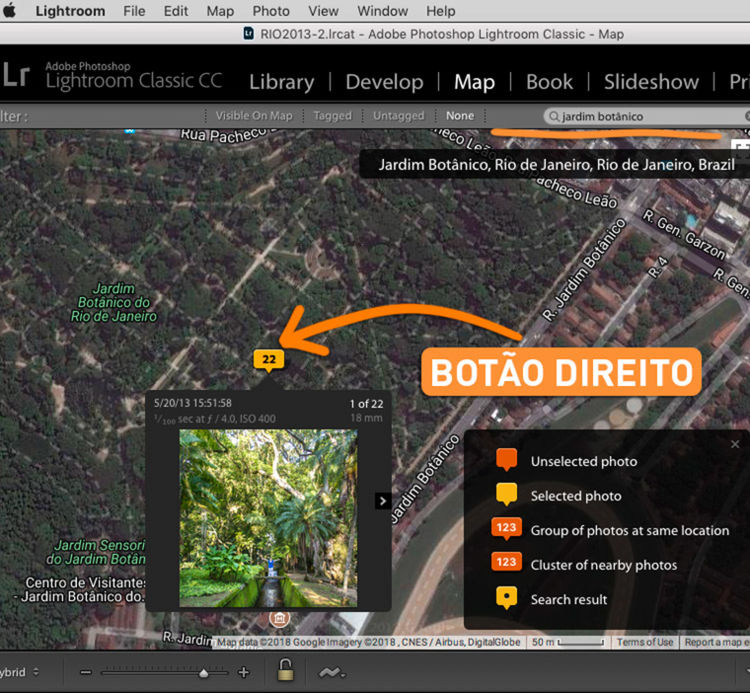Click Report a map error link
Image resolution: width=750 pixels, height=693 pixels.
pyautogui.click(x=715, y=642)
